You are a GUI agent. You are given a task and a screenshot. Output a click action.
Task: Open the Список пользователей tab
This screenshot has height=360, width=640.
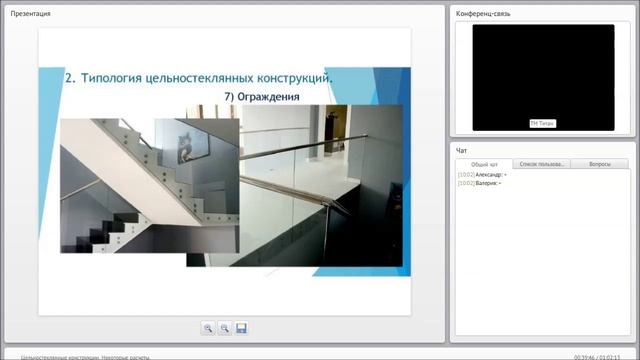[x=541, y=164]
